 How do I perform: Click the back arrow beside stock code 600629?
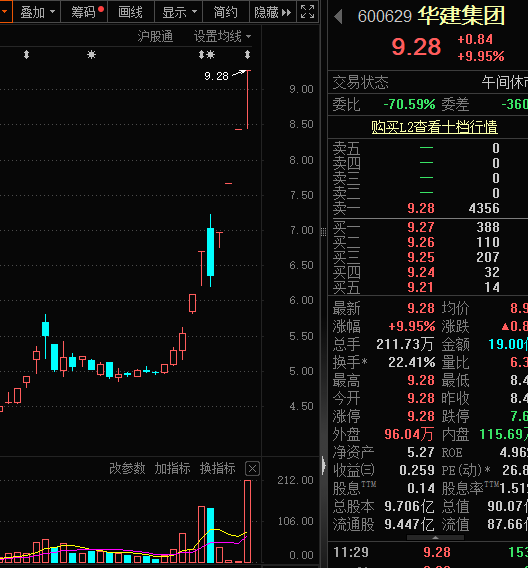pos(338,16)
